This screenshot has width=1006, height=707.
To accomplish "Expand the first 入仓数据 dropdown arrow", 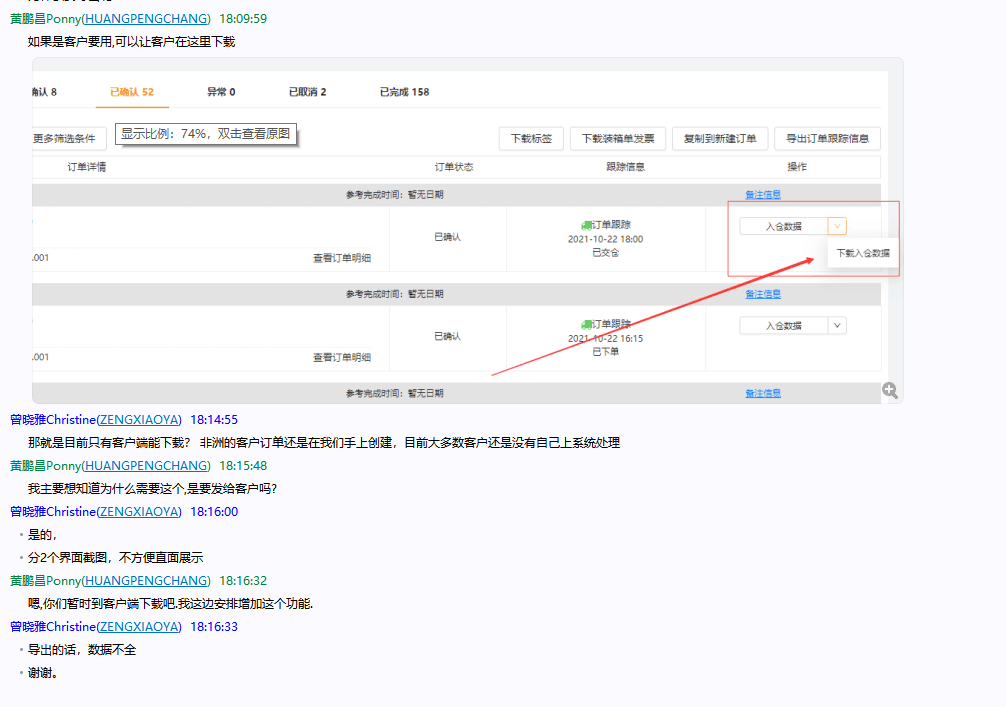I will click(x=837, y=226).
